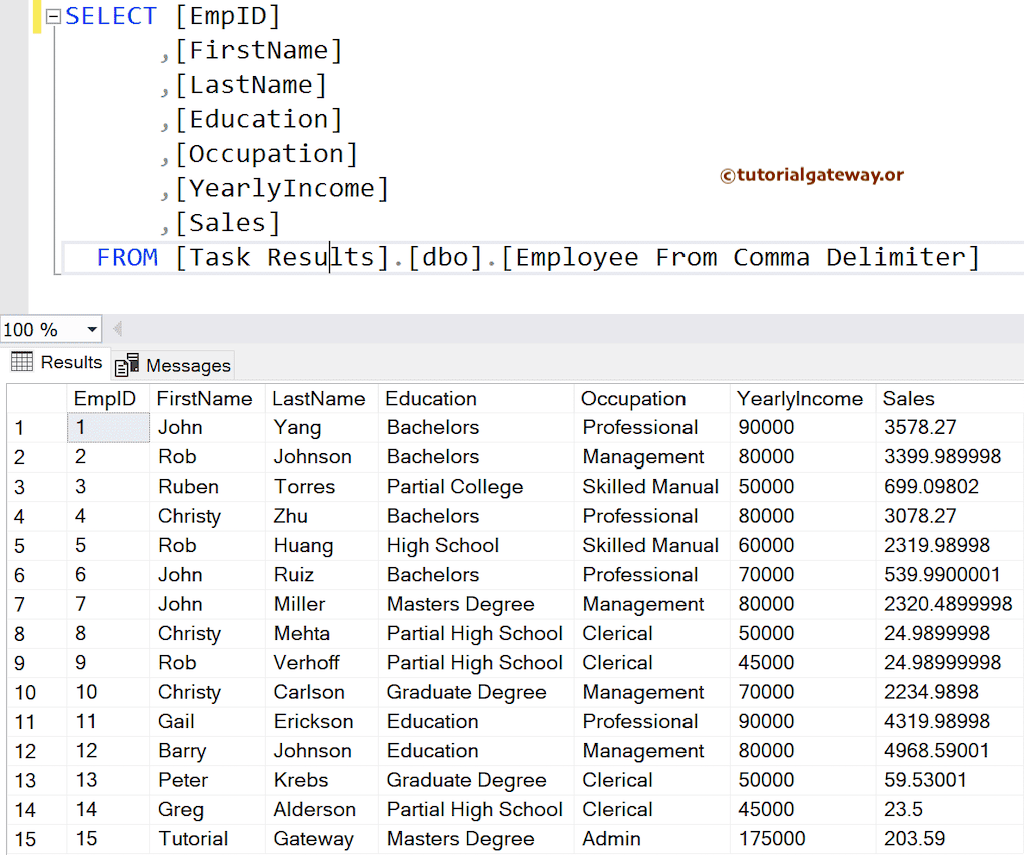Click the 23.5 sales cell
This screenshot has height=855, width=1024.
coord(950,810)
